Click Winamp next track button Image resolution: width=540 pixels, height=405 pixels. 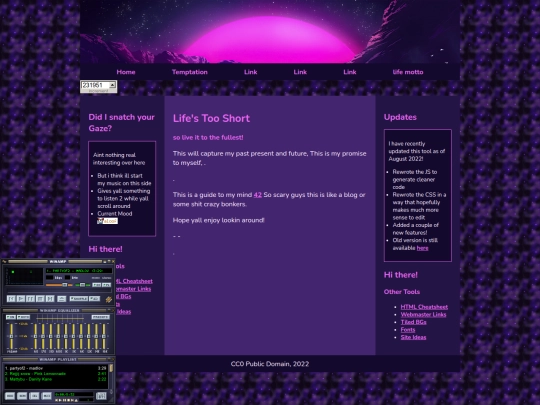click(50, 299)
